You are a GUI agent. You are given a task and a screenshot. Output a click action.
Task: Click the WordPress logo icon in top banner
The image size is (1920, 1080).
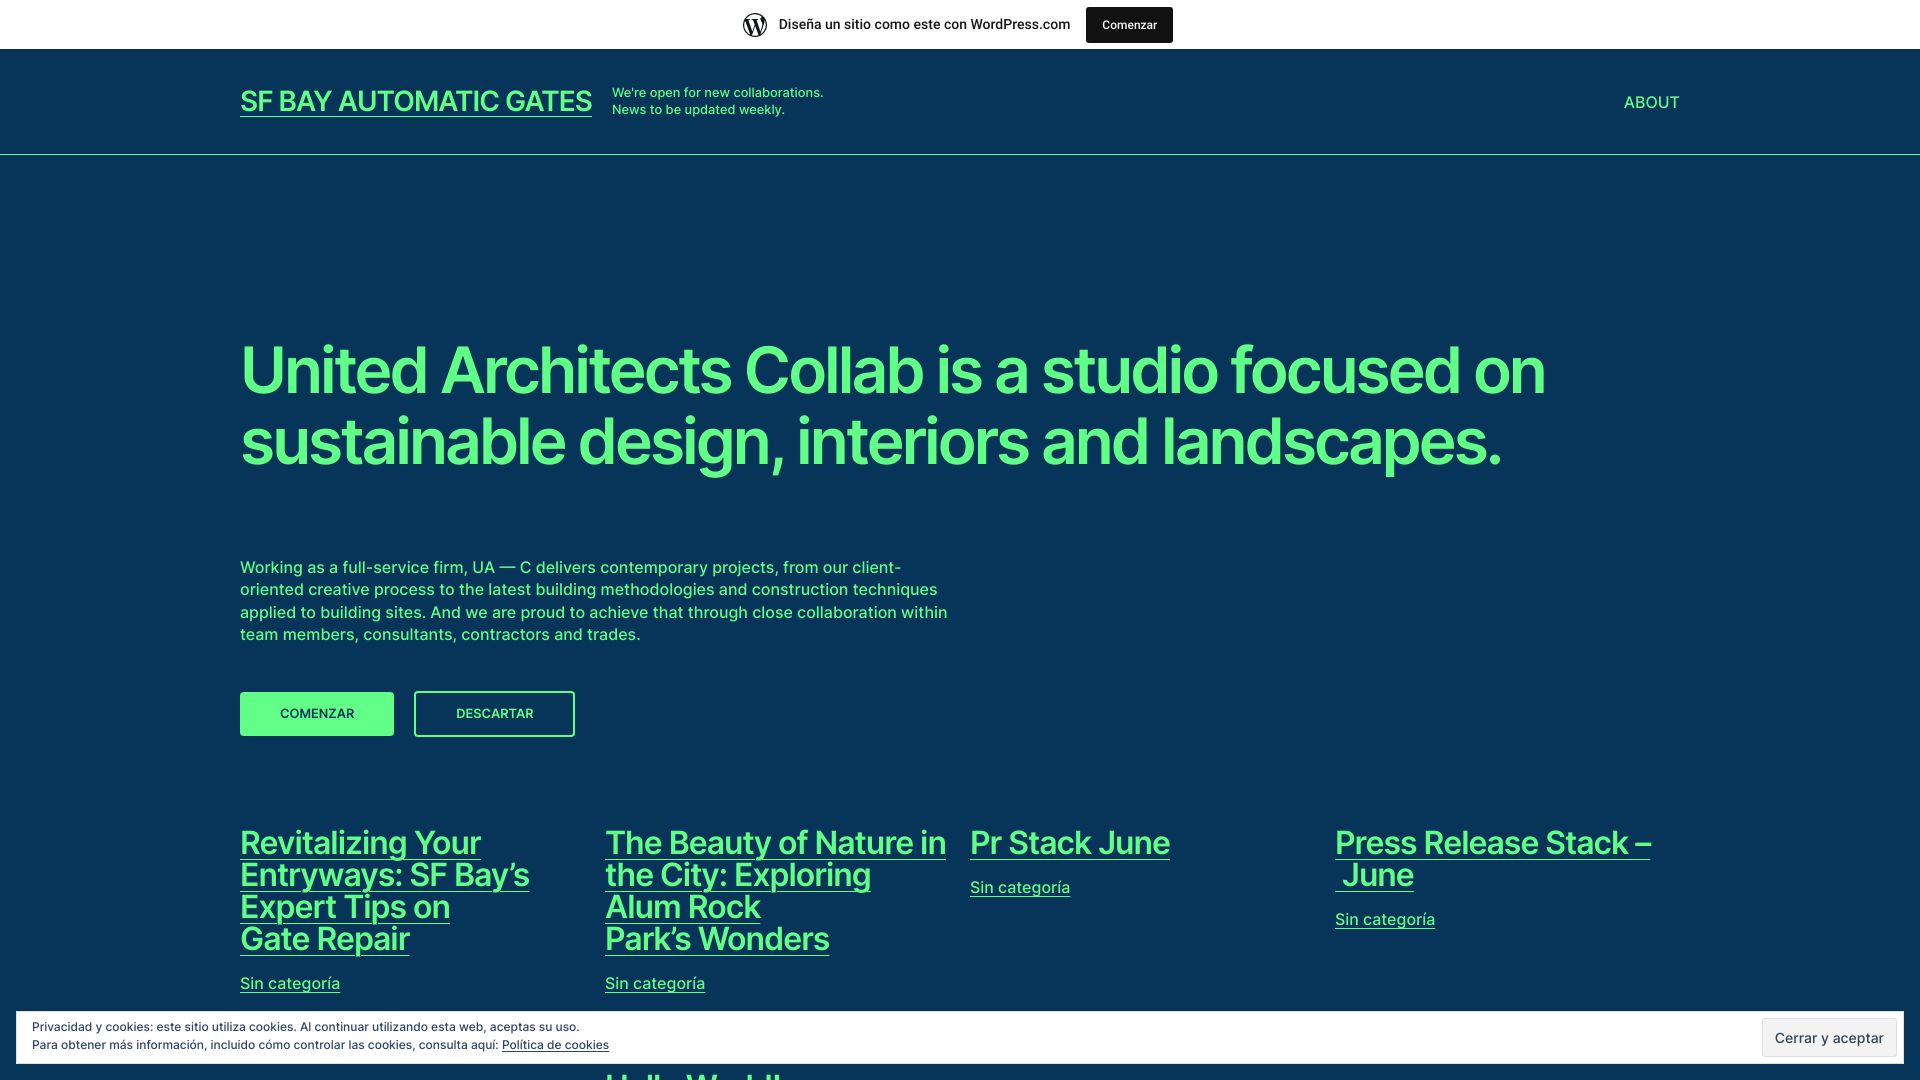(755, 25)
